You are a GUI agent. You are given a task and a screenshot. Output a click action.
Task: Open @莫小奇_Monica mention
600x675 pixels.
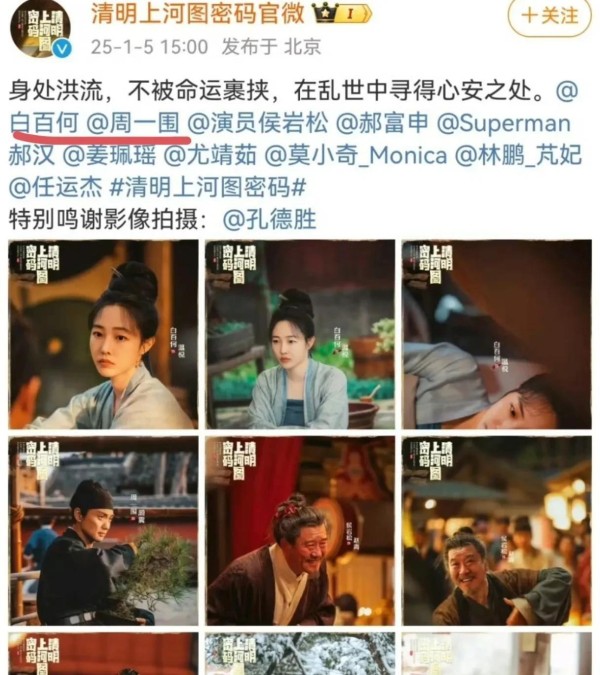356,155
